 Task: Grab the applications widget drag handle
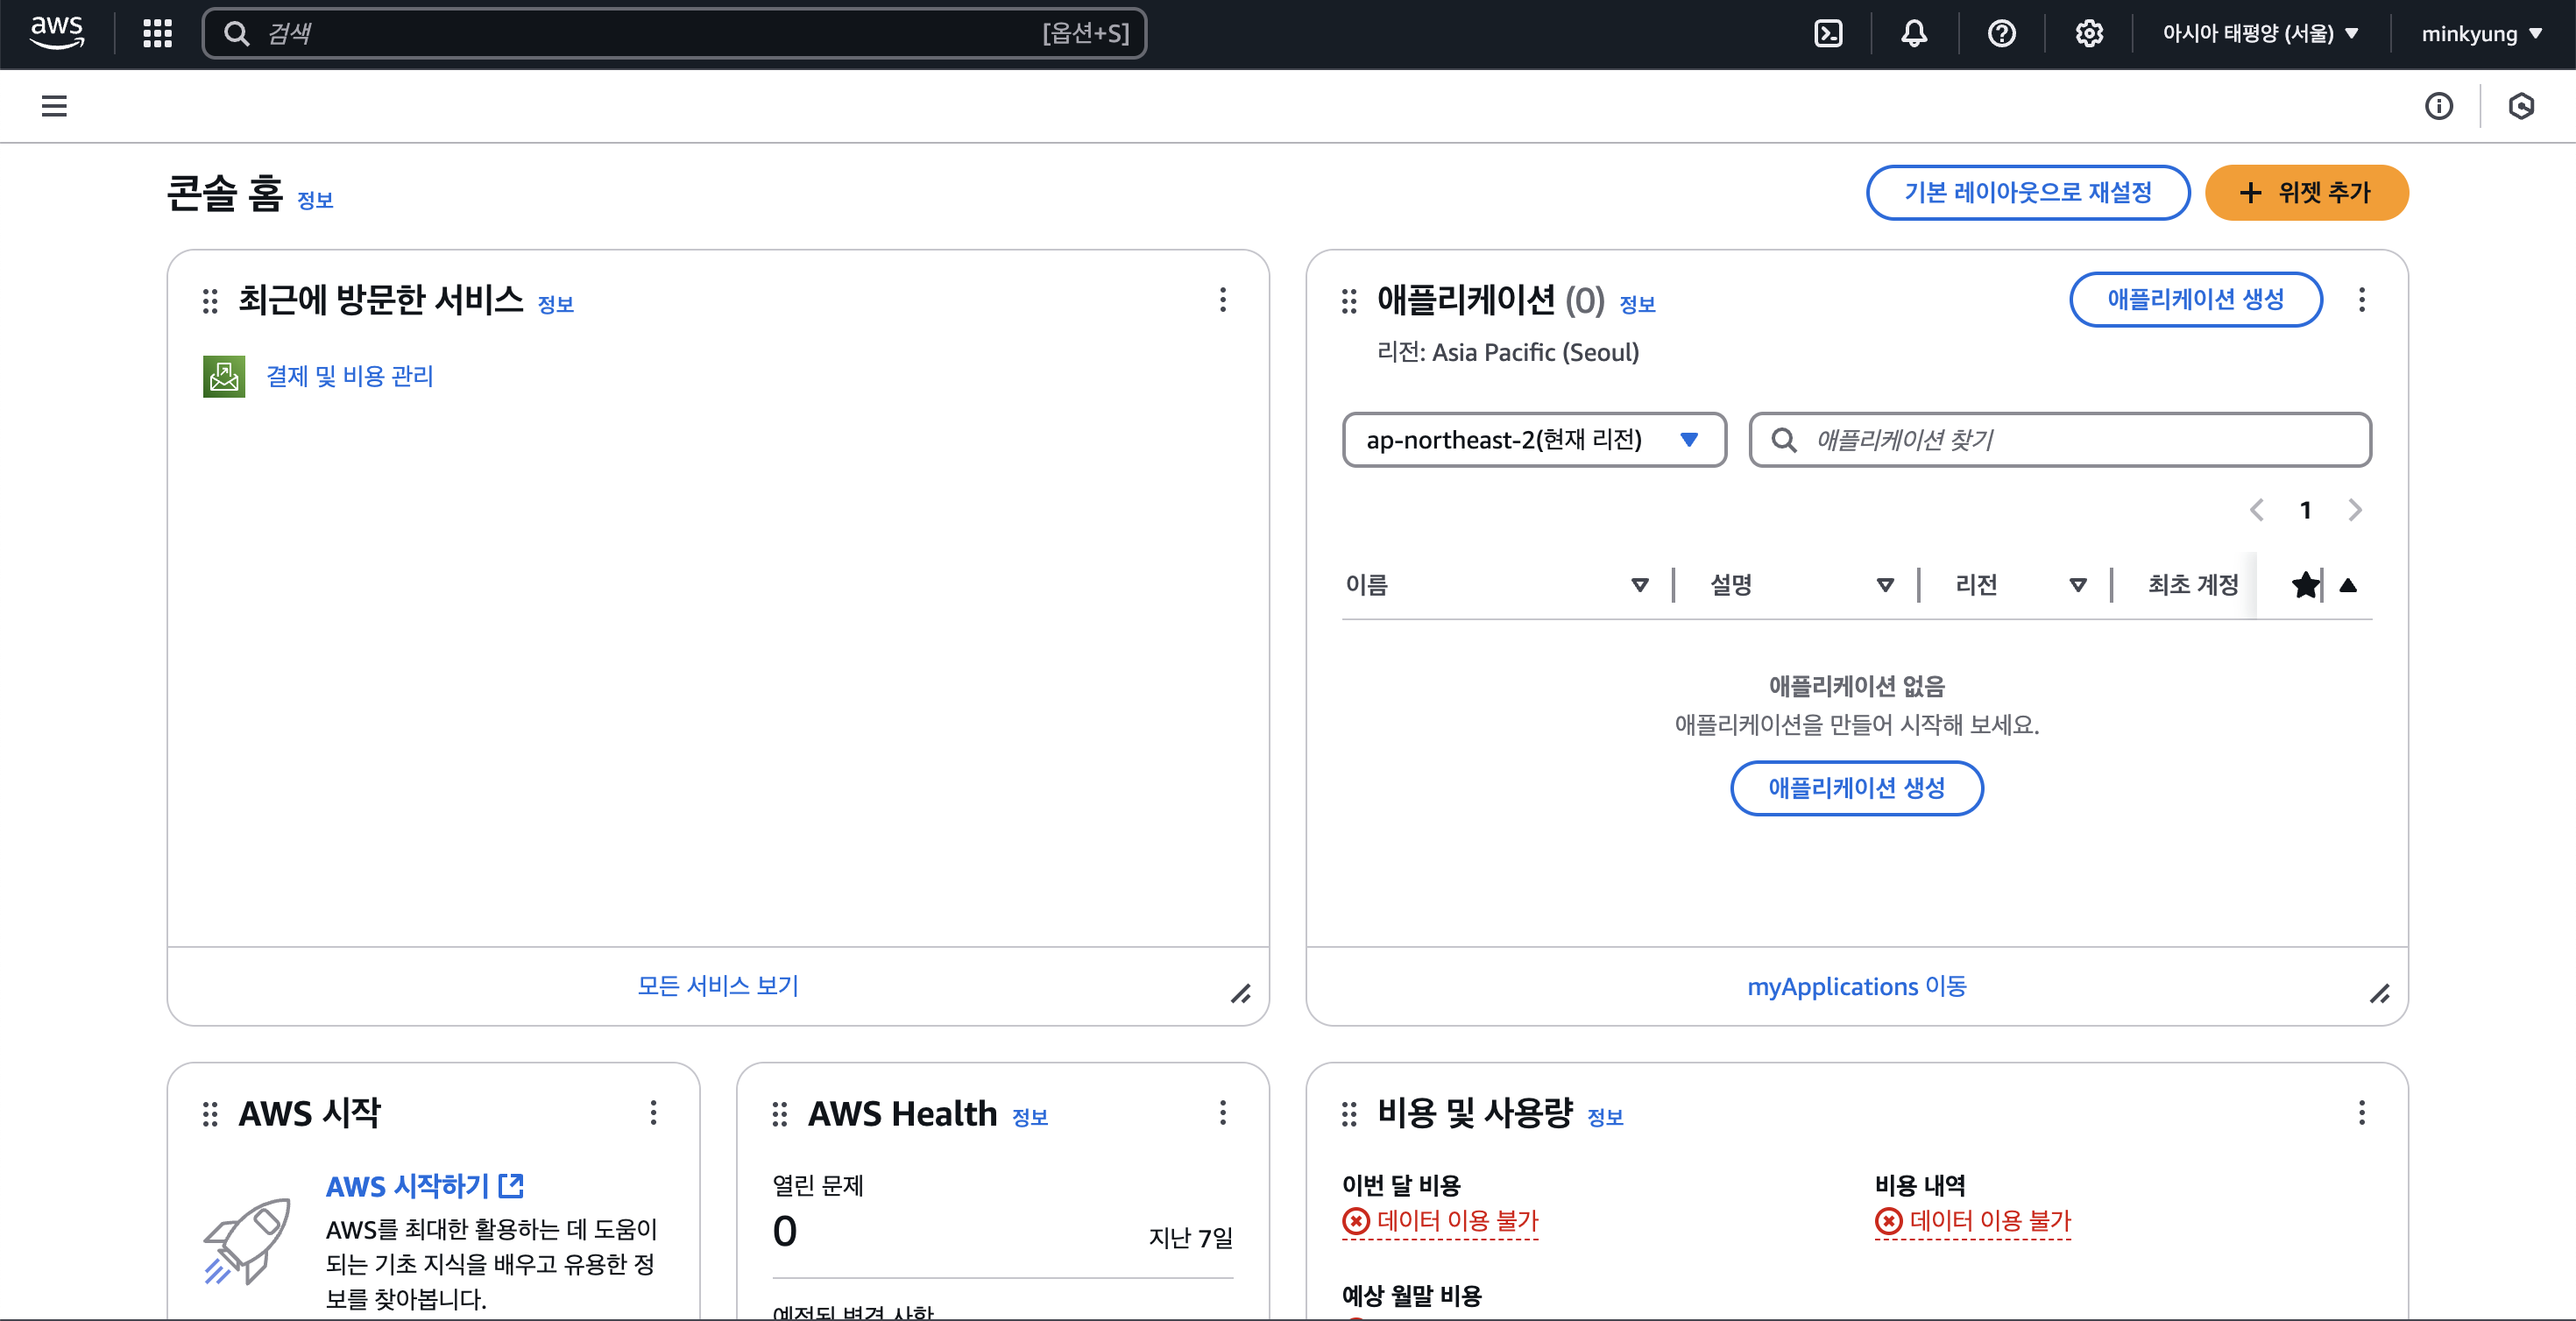(1349, 301)
